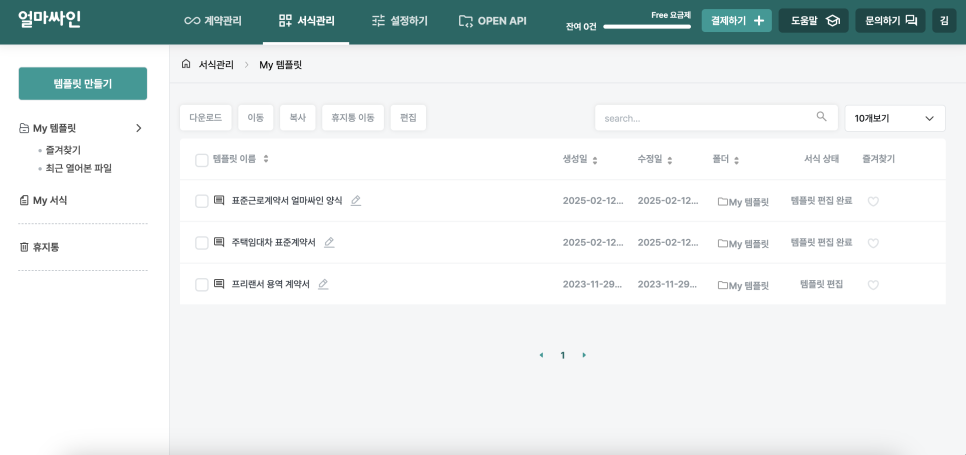Select page 1 in pagination
Screen dimensions: 966x455
tap(562, 355)
